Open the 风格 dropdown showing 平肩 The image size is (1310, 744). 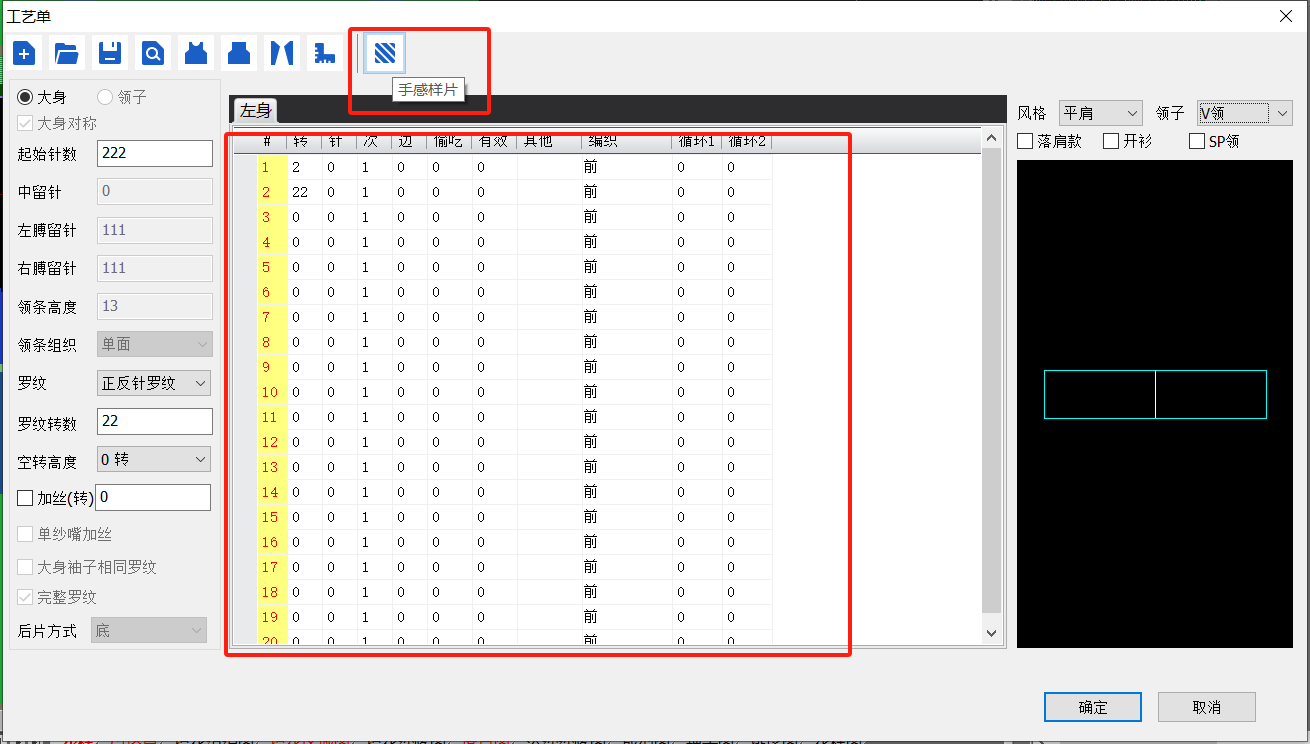coord(1100,113)
